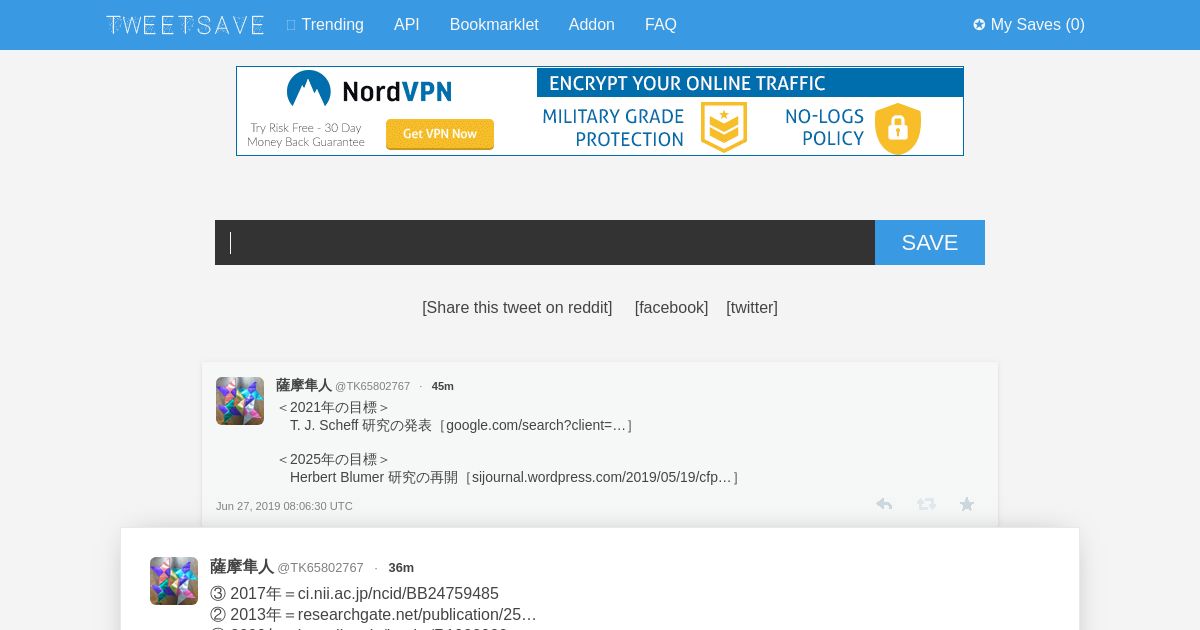The image size is (1200, 630).
Task: Share the tweet on facebook
Action: tap(671, 308)
